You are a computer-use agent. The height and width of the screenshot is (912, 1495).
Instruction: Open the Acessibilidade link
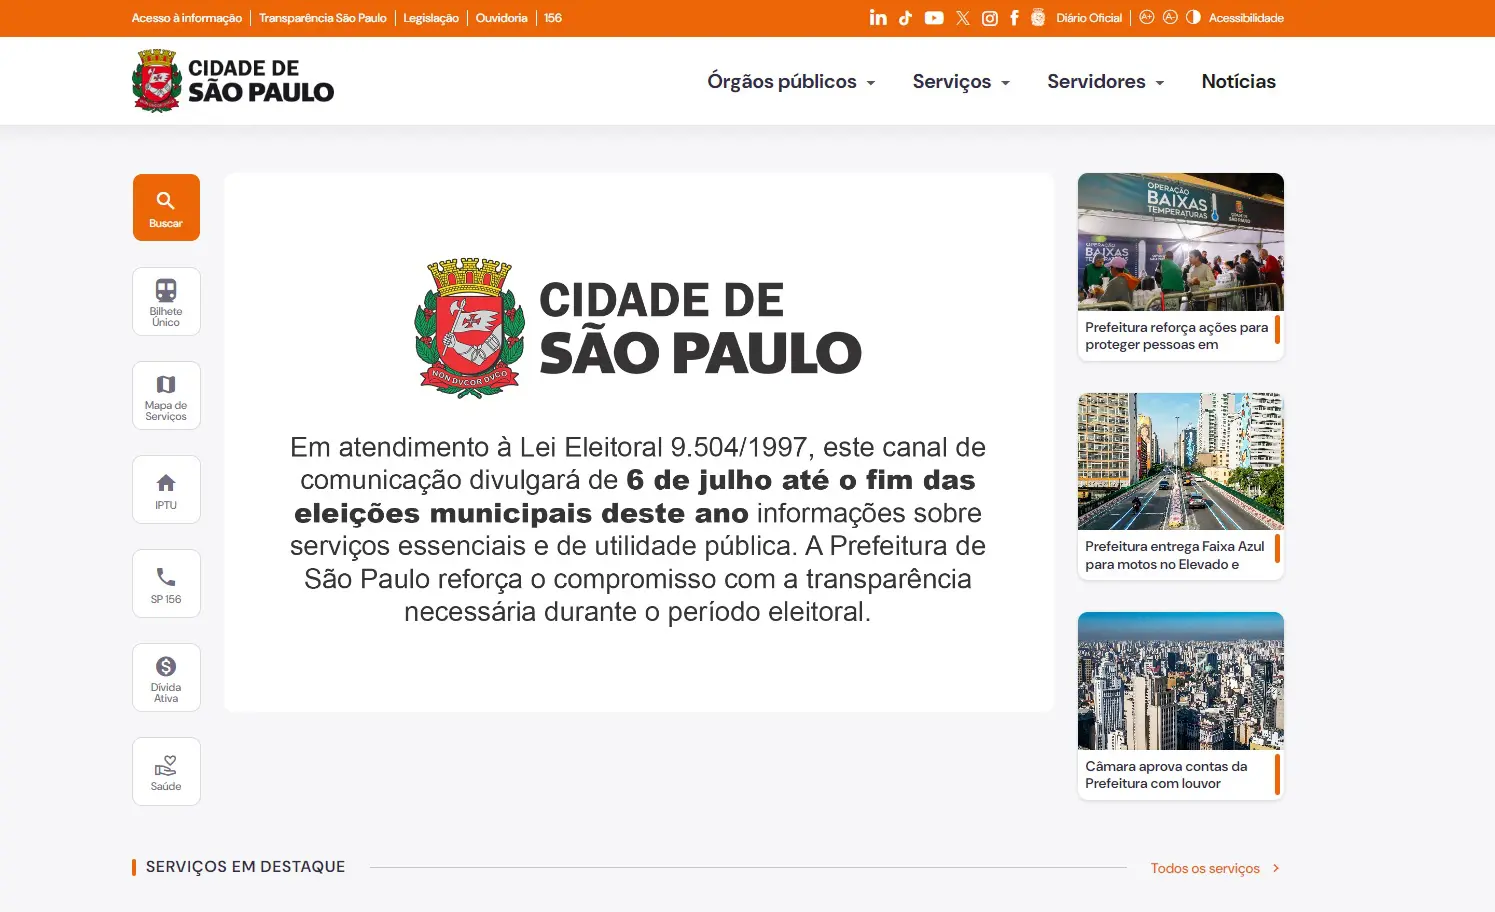(x=1246, y=18)
